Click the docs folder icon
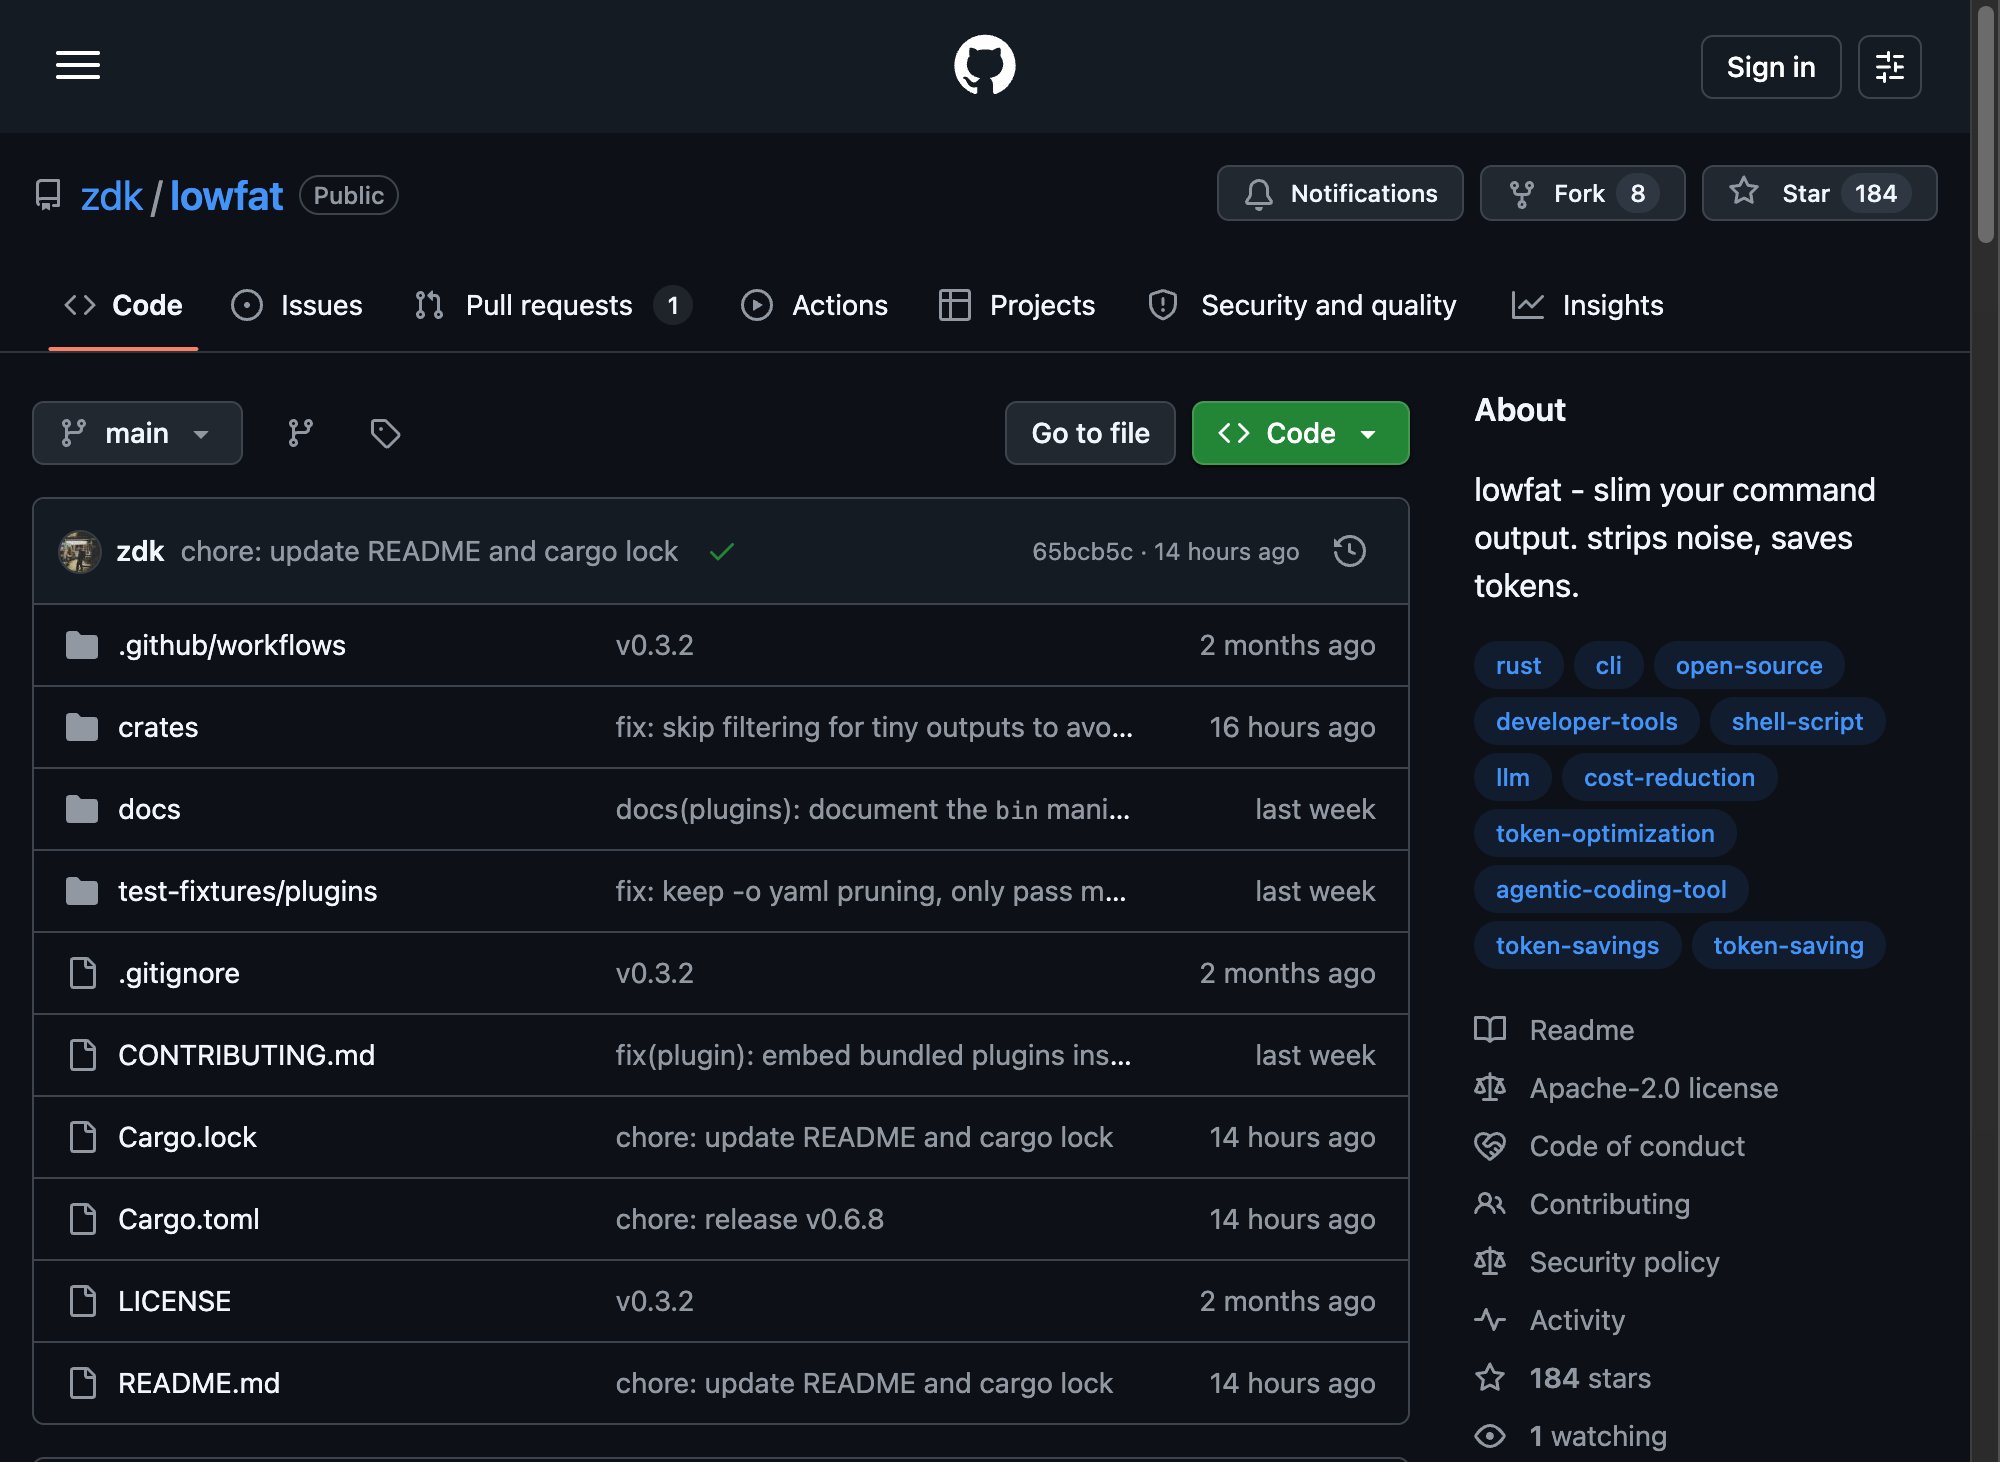The width and height of the screenshot is (2000, 1462). (82, 809)
